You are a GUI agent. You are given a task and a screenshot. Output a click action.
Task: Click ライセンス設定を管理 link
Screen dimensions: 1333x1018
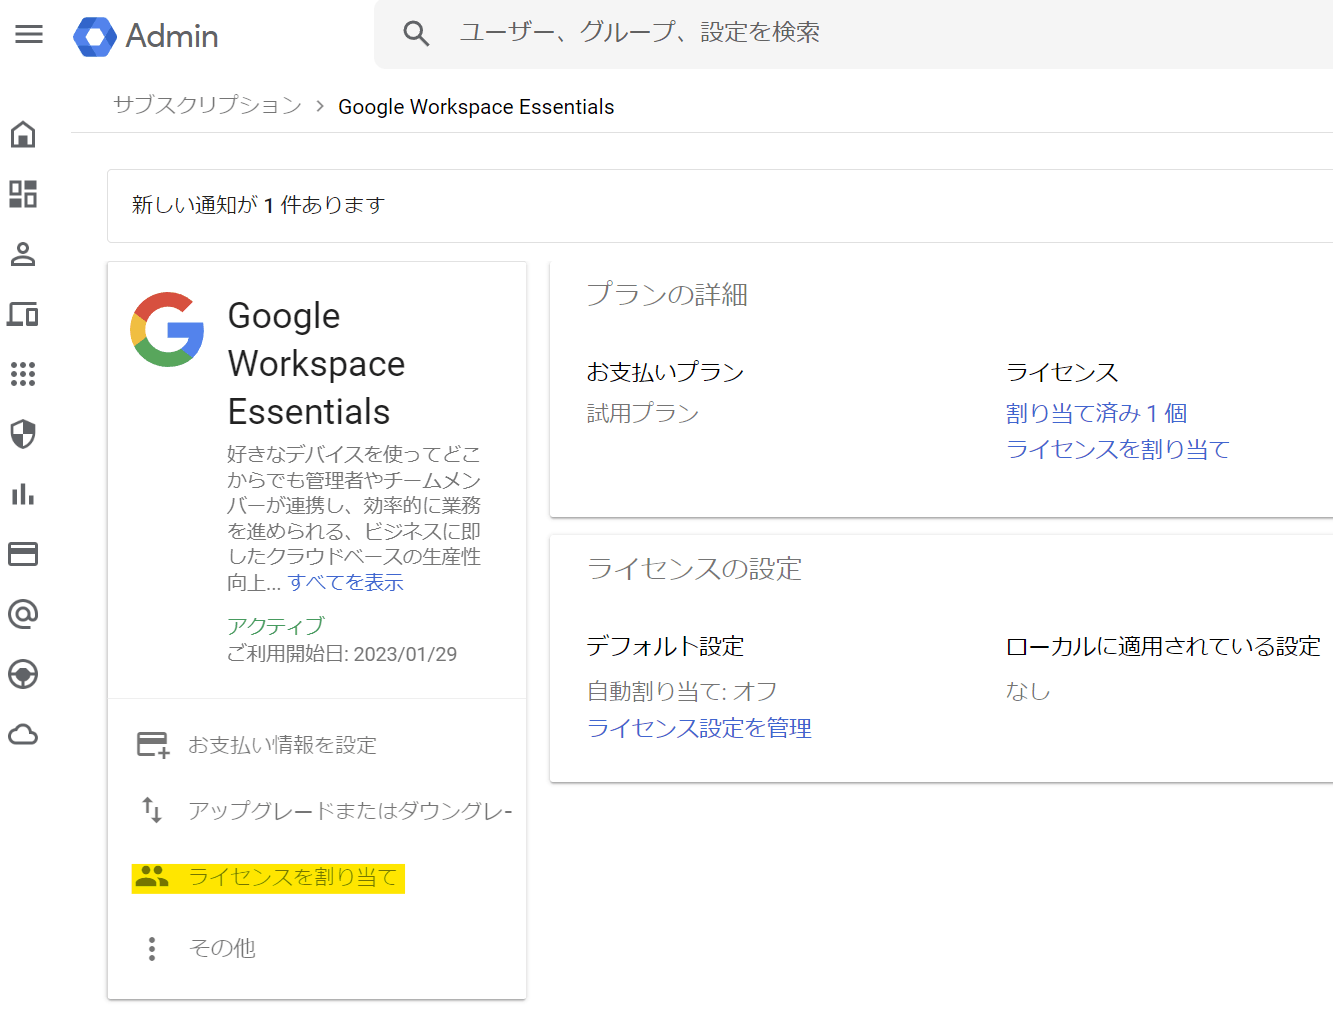(x=699, y=729)
